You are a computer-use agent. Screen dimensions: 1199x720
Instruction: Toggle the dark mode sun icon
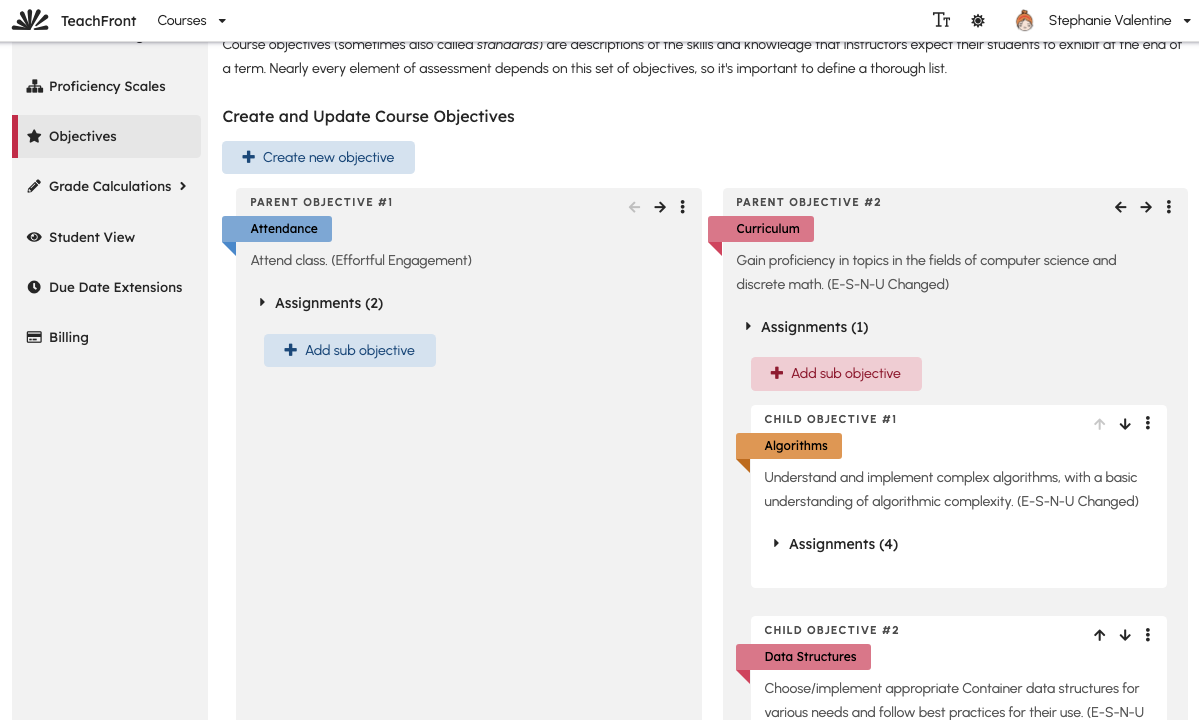tap(978, 21)
